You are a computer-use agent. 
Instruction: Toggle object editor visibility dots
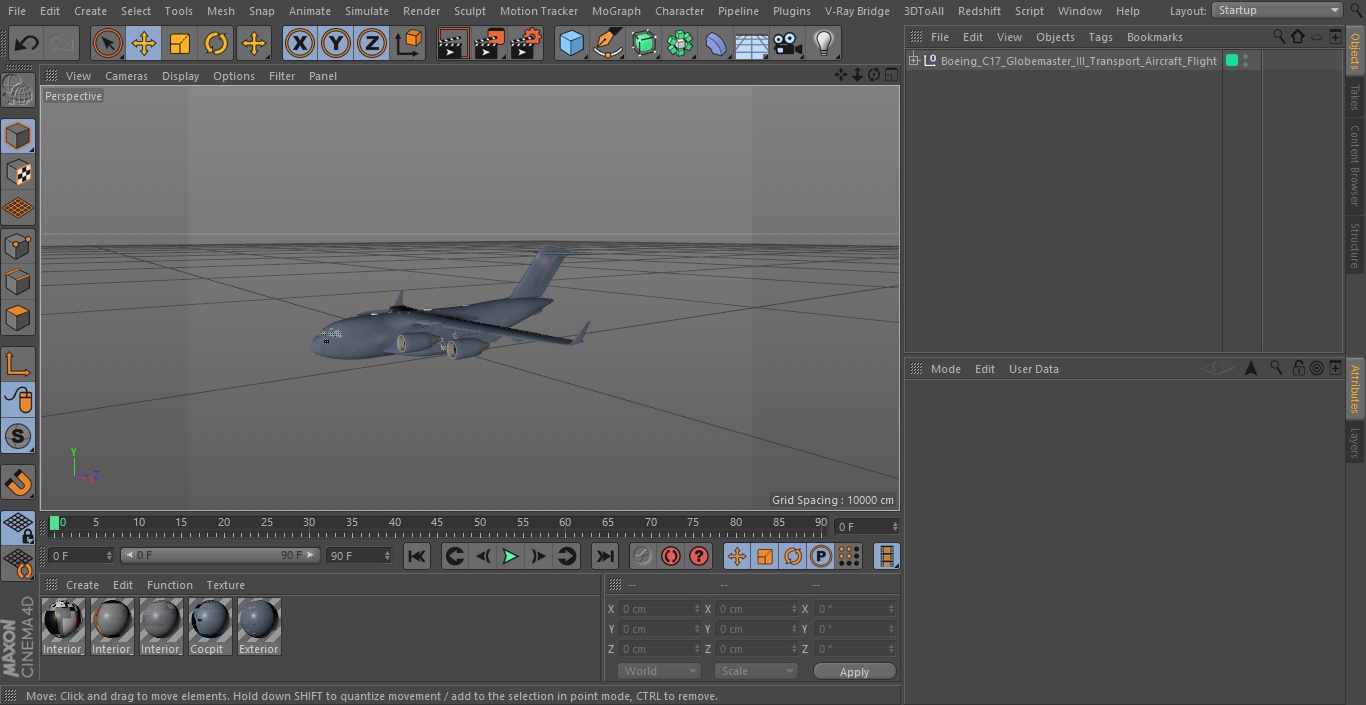pyautogui.click(x=1246, y=61)
